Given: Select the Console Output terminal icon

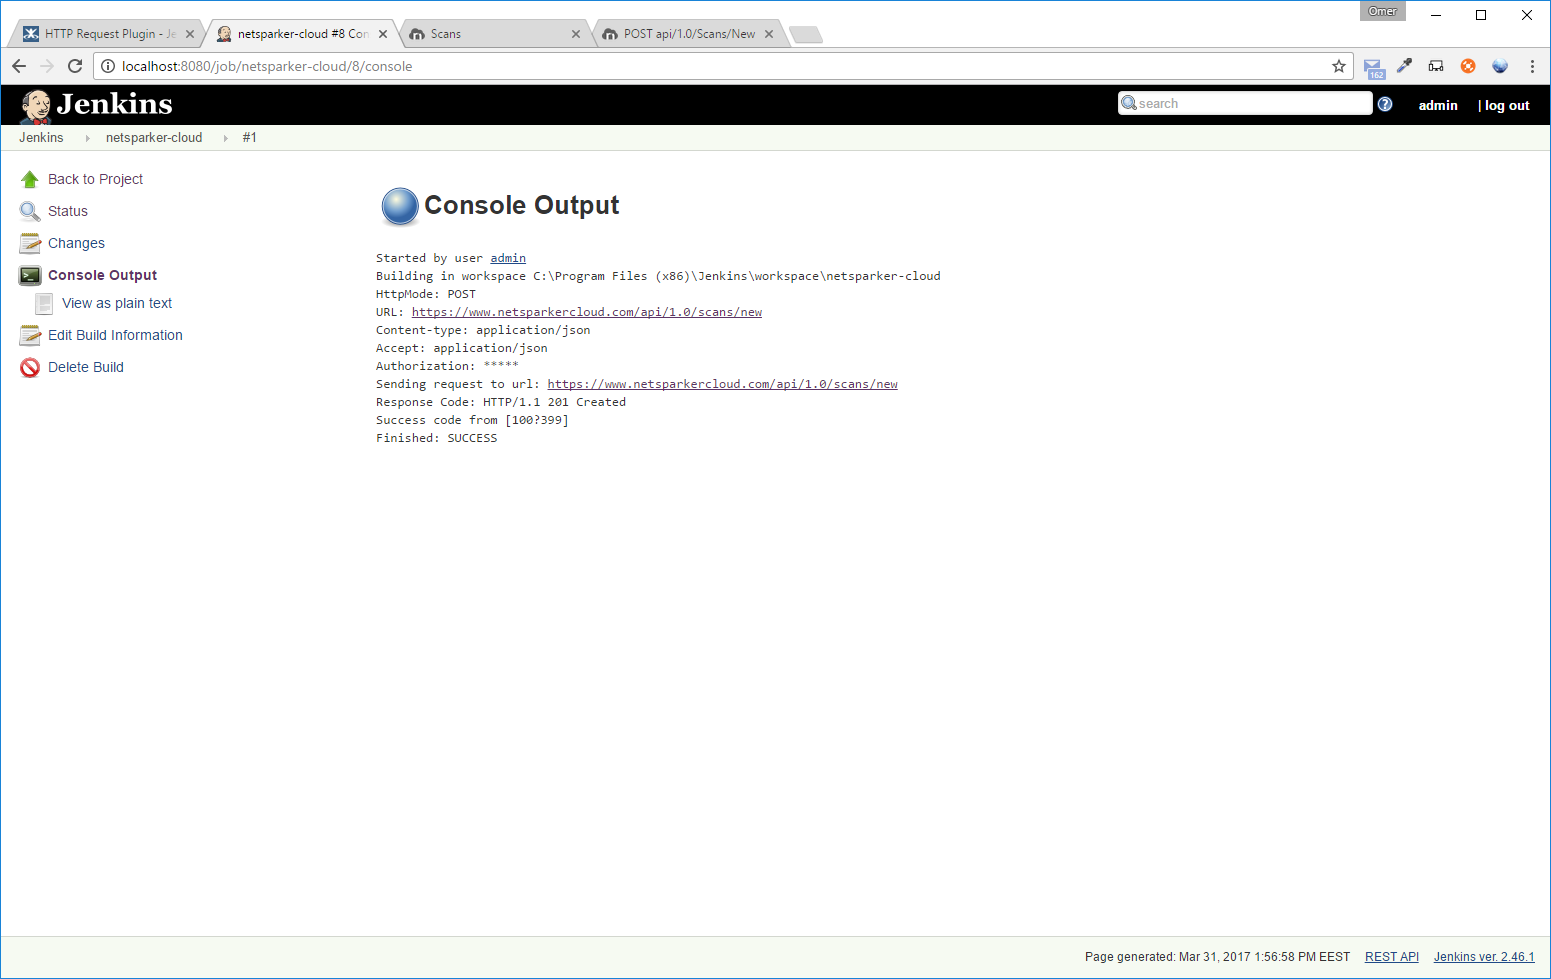Looking at the screenshot, I should point(29,274).
